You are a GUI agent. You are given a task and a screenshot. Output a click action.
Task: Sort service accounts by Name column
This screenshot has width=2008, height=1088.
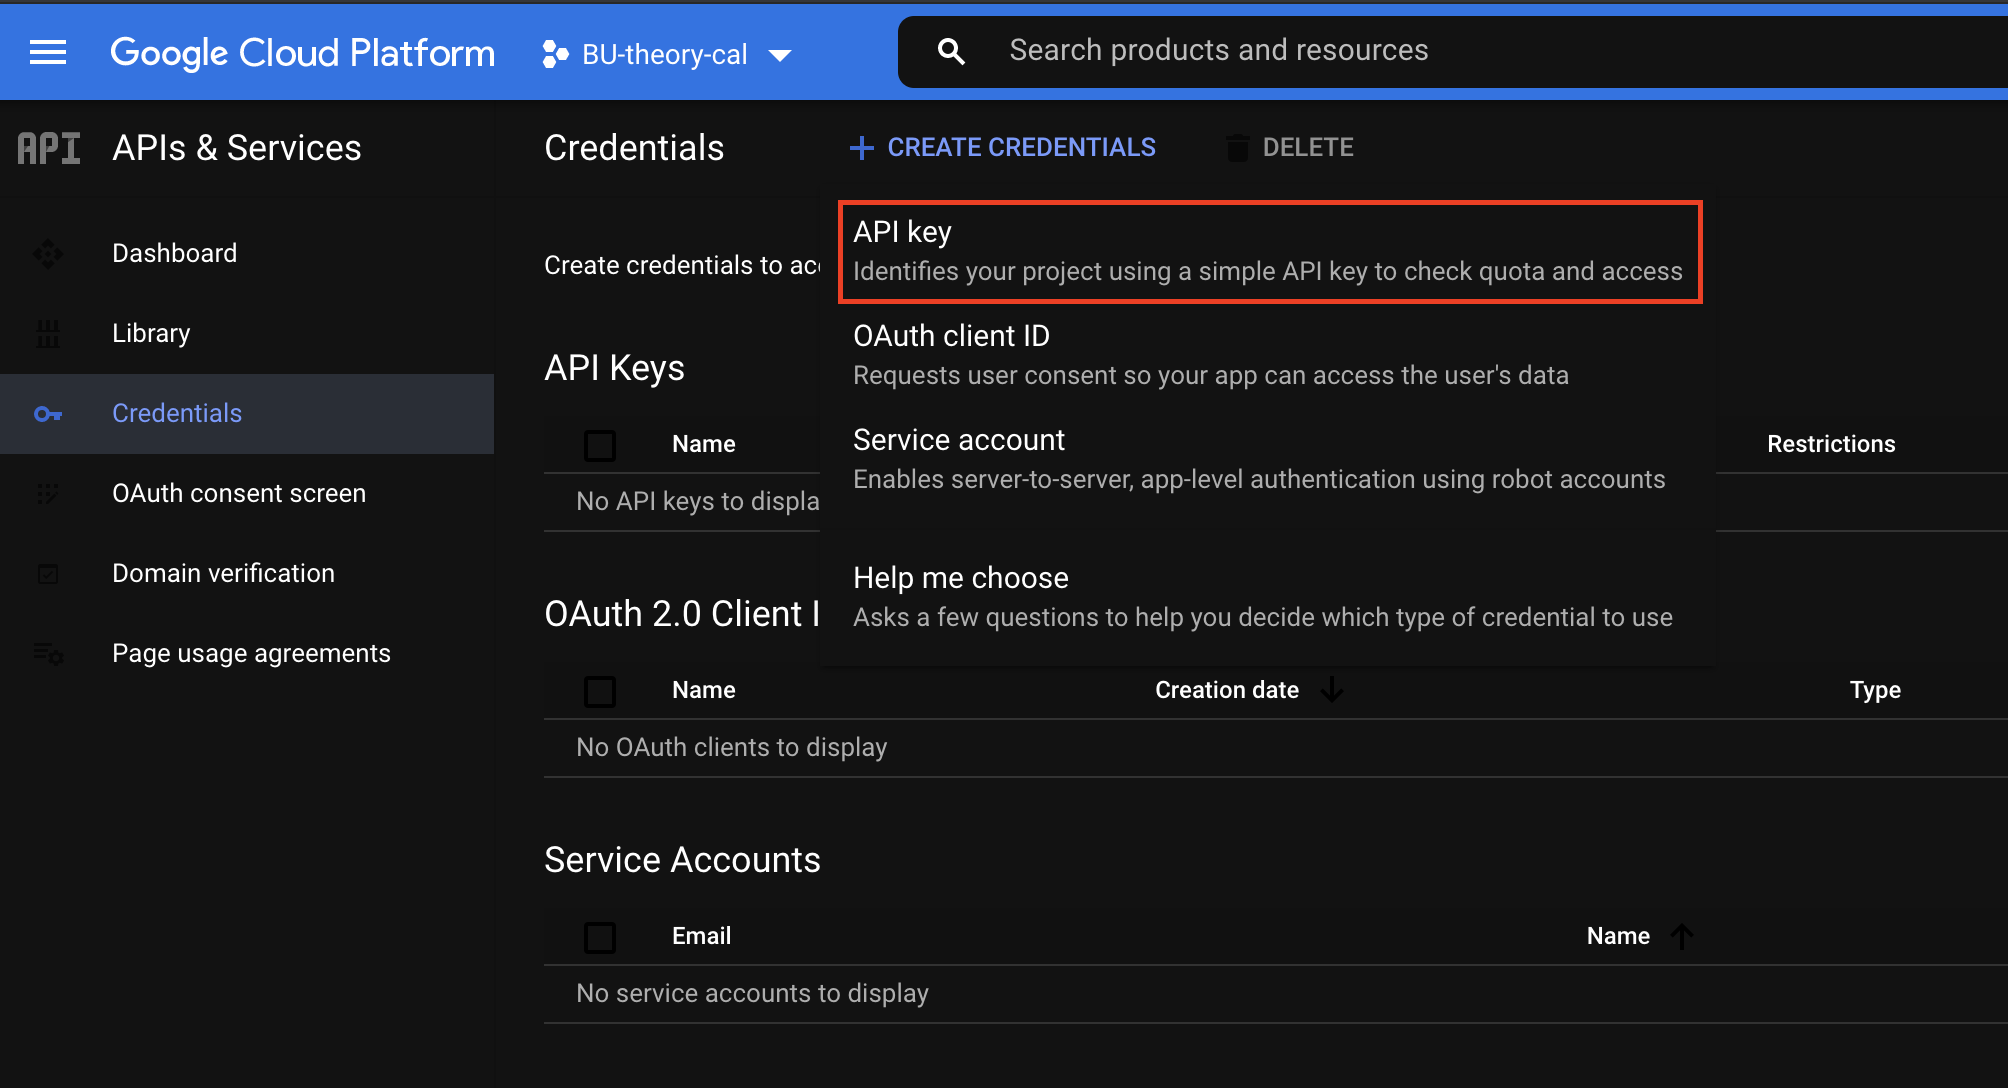[x=1618, y=936]
